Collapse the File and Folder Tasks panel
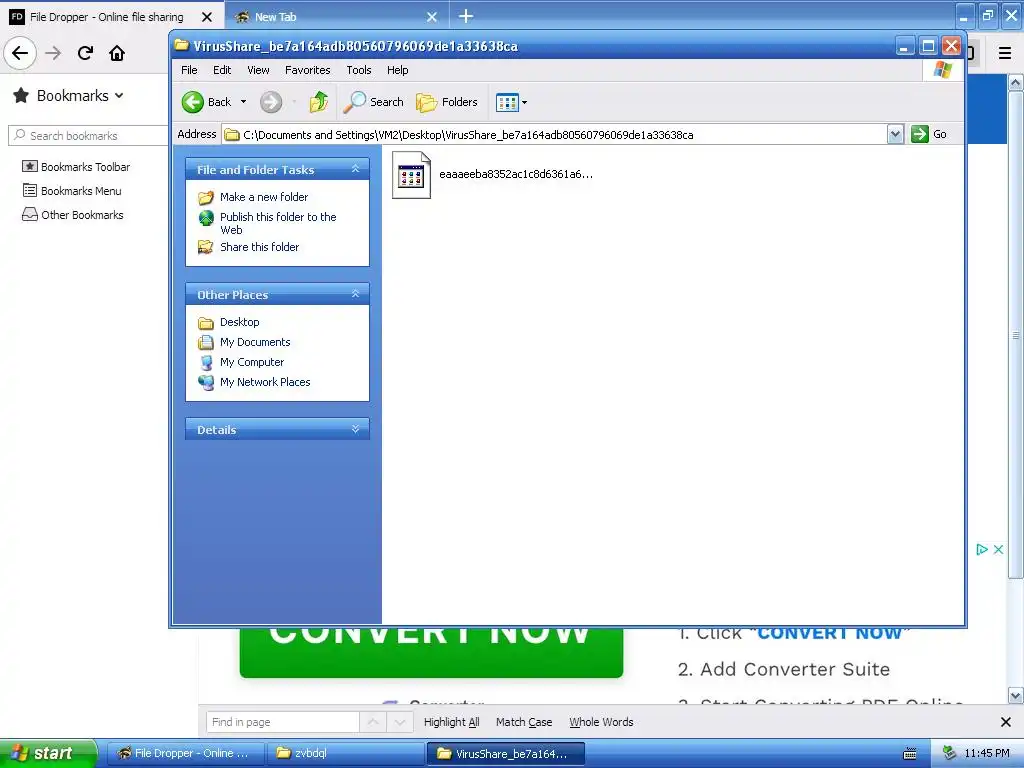Screen dimensions: 1024x768 coord(355,169)
